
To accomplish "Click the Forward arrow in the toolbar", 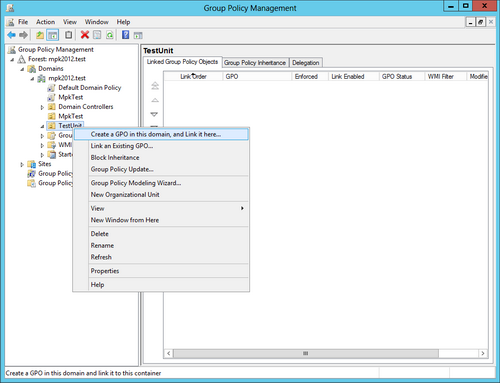I will (23, 35).
